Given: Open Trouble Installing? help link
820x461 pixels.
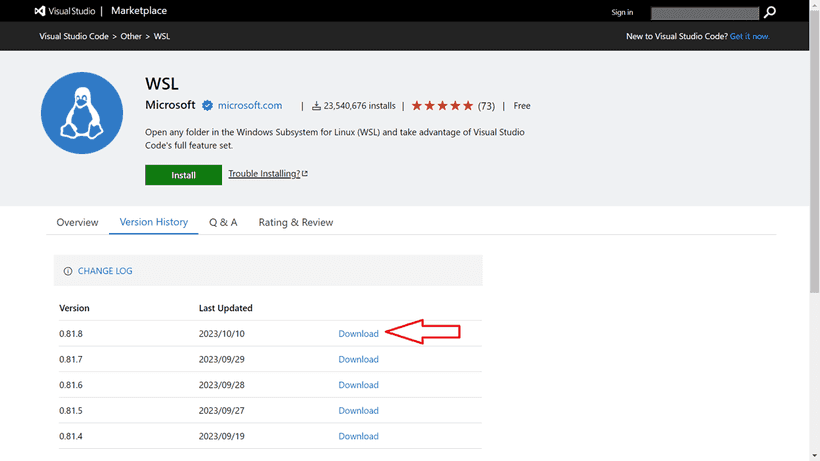Looking at the screenshot, I should (268, 174).
